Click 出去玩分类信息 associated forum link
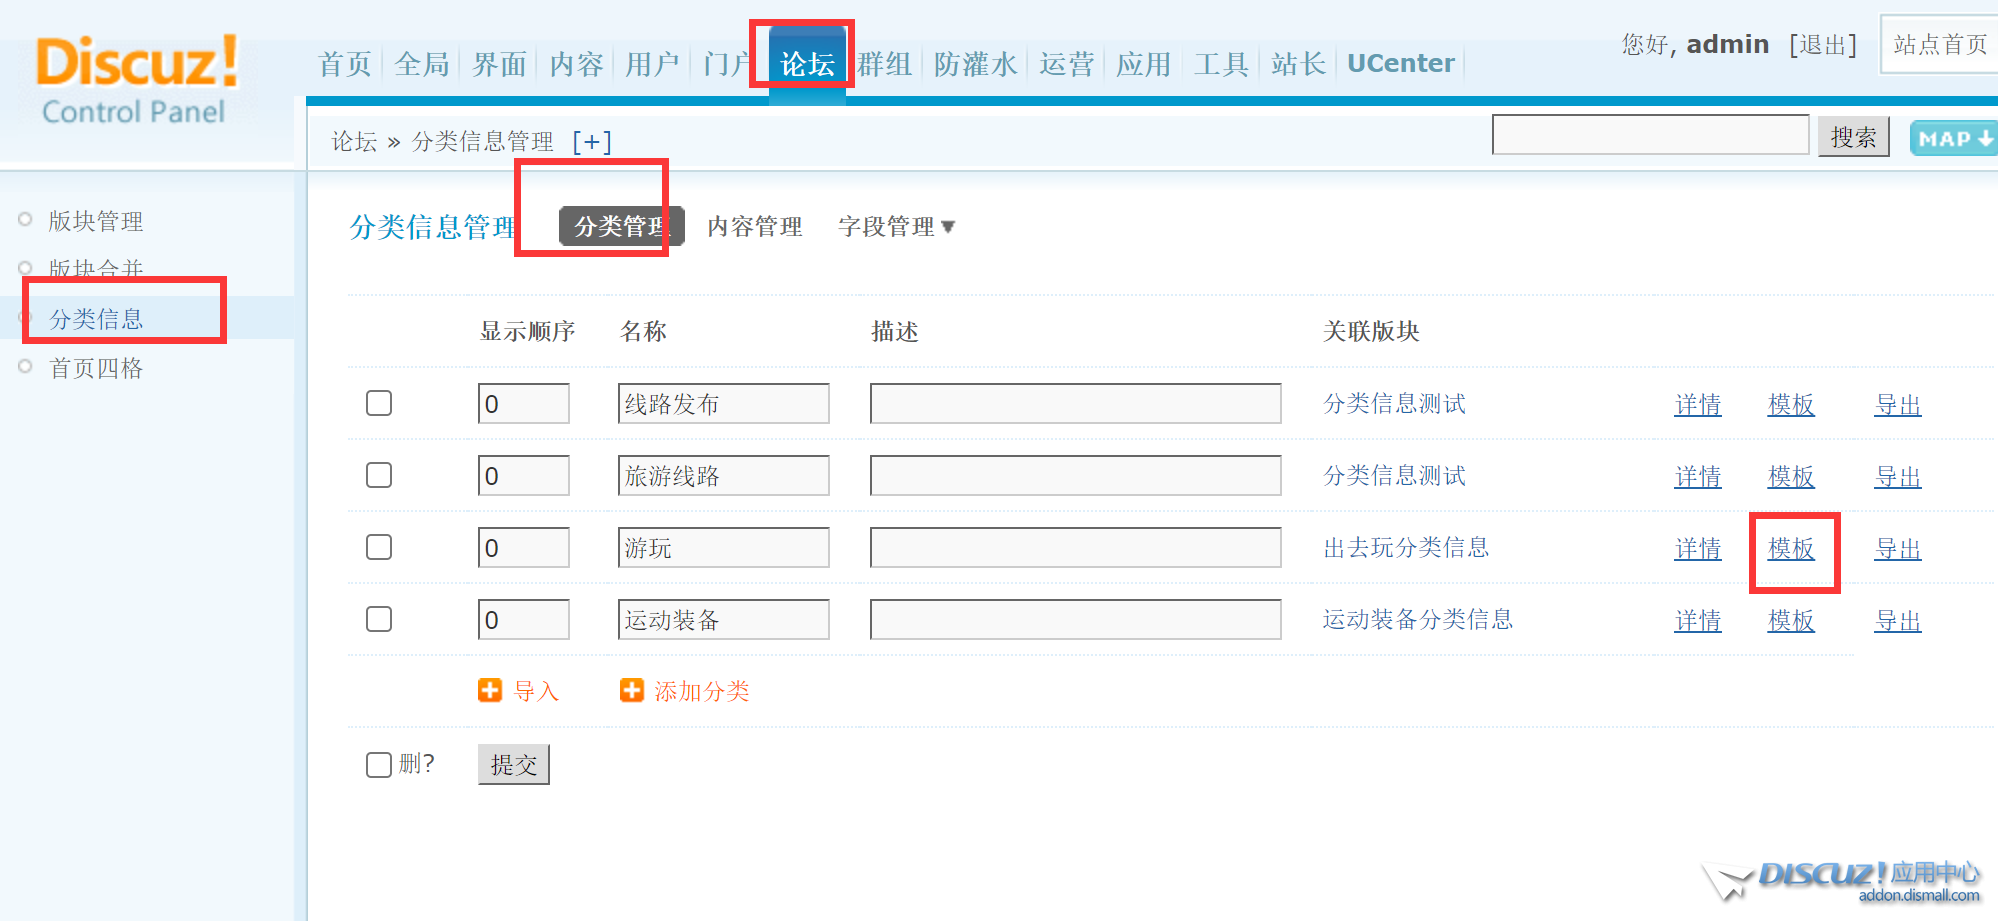This screenshot has width=1998, height=921. click(x=1406, y=547)
